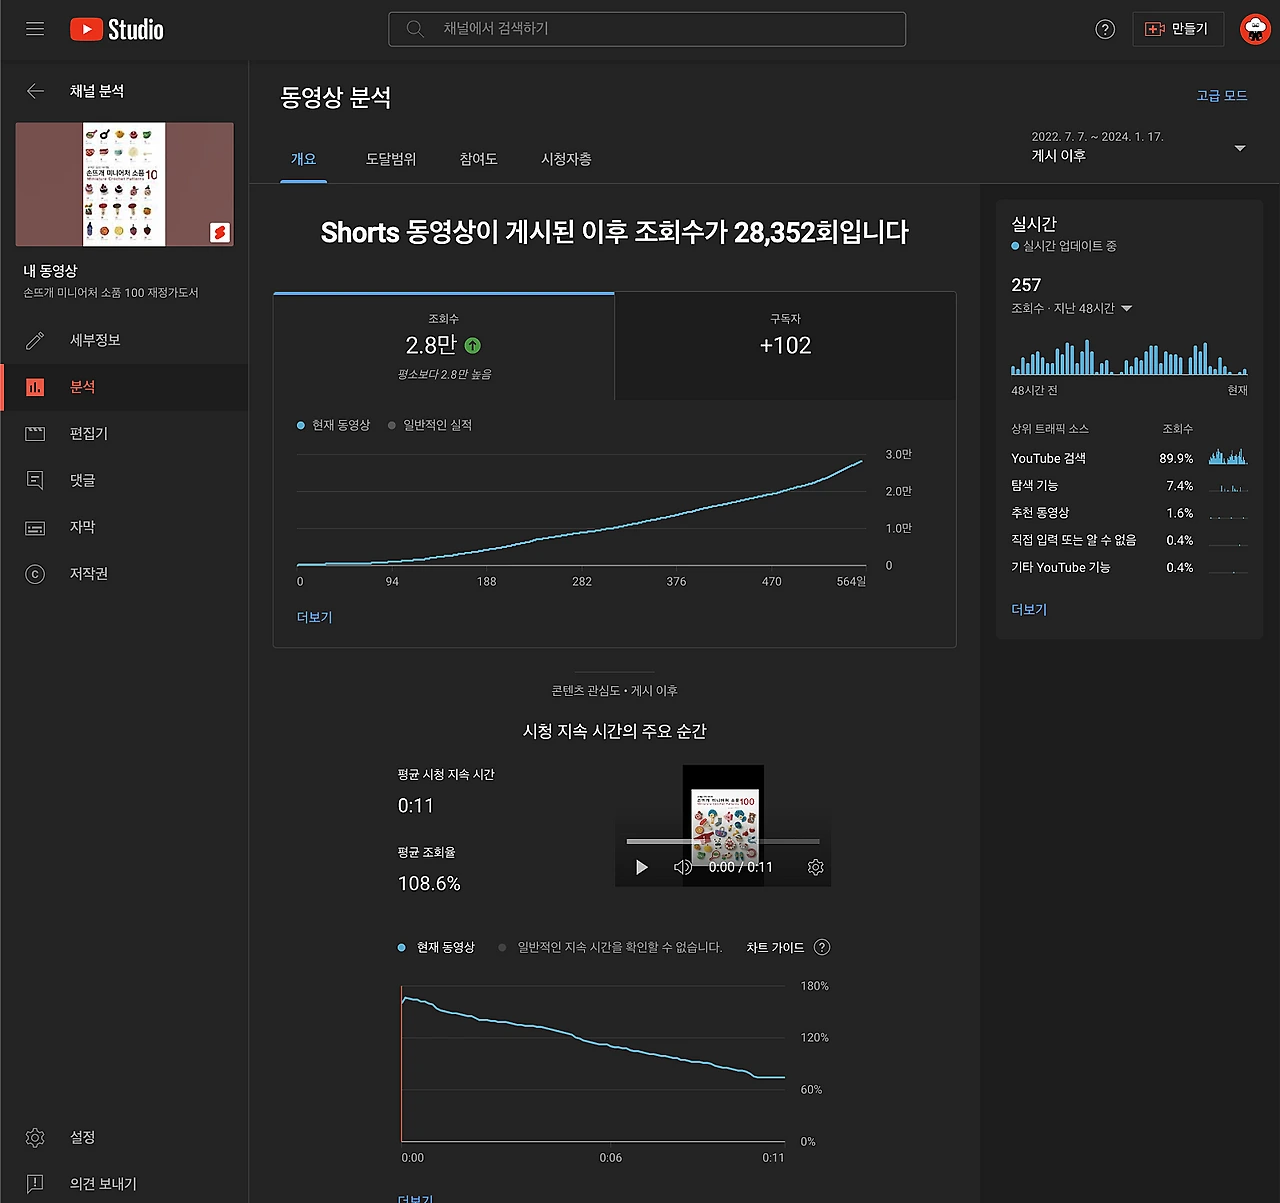This screenshot has width=1280, height=1203.
Task: Open the Analytics (분석) sidebar icon
Action: coord(35,387)
